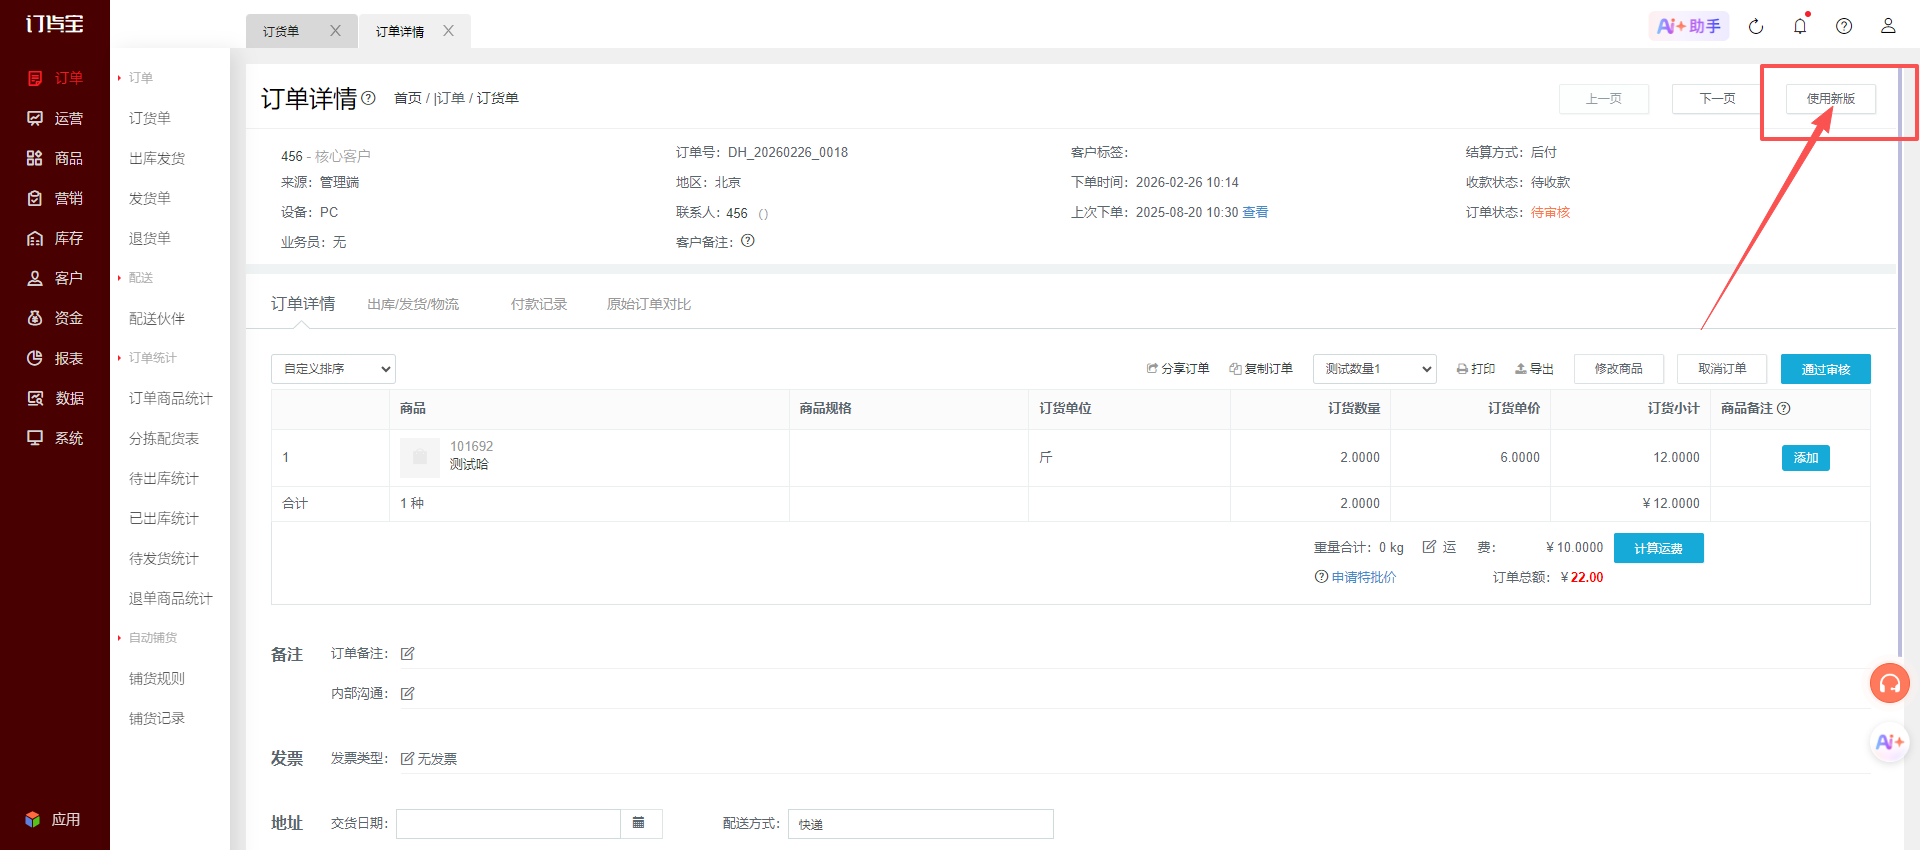
Task: Edit the 运费 with the pencil icon
Action: pyautogui.click(x=1429, y=547)
